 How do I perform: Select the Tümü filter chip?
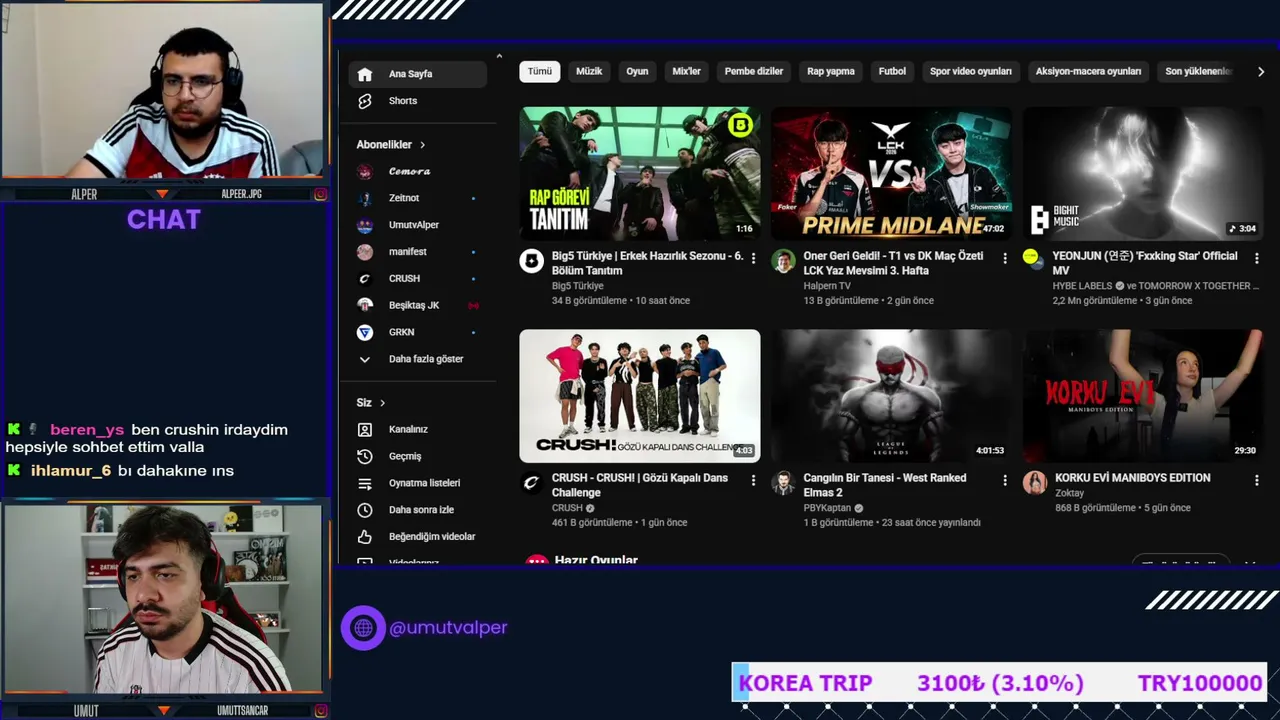(540, 72)
